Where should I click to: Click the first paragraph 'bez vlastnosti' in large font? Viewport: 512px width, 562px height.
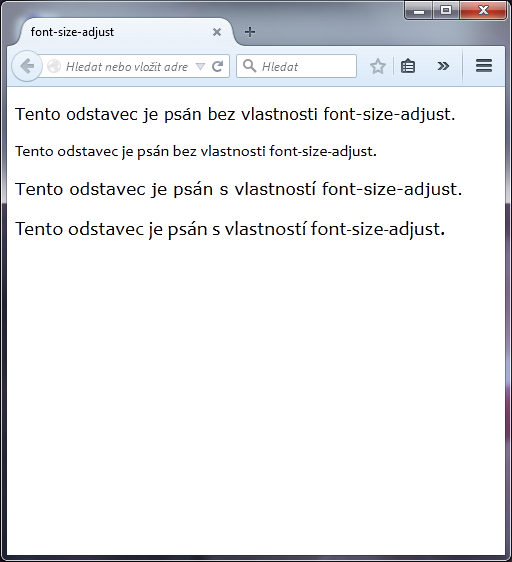click(x=235, y=114)
